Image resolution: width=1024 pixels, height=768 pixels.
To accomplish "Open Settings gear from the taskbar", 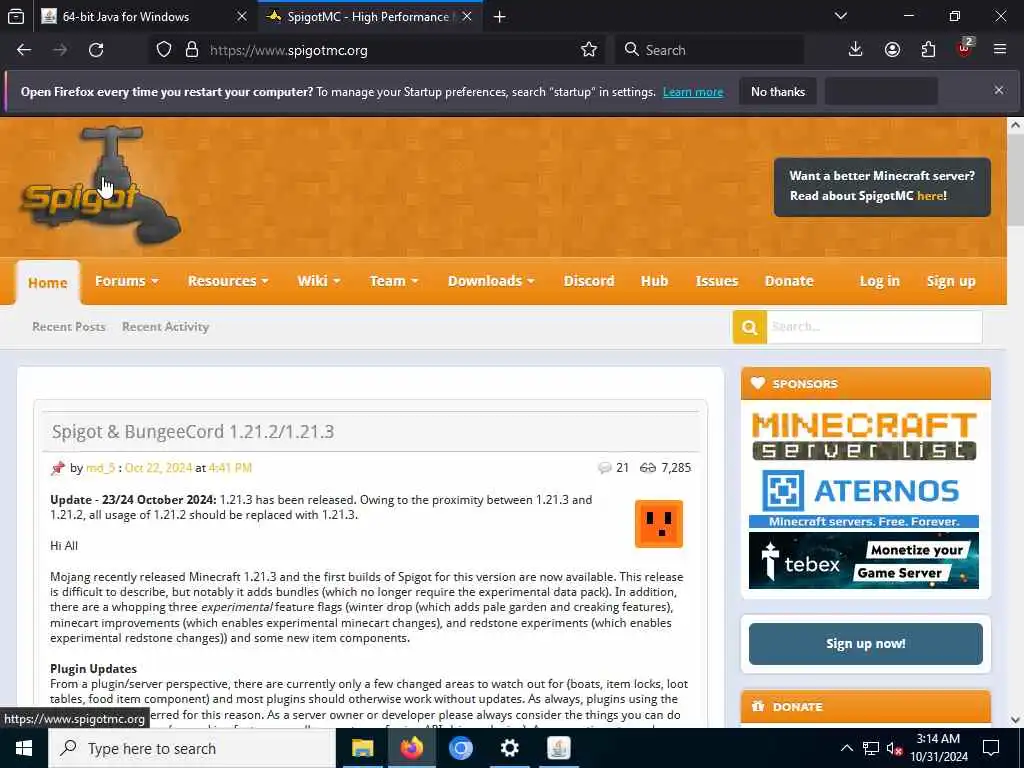I will tap(509, 748).
